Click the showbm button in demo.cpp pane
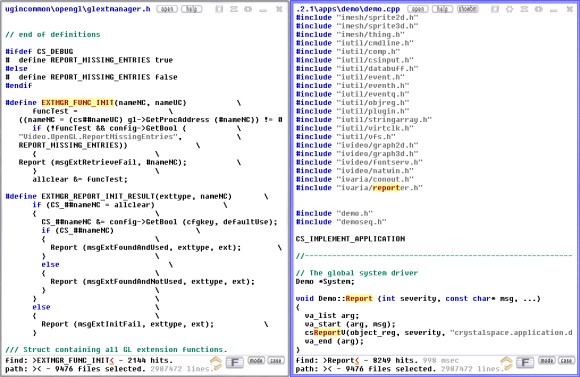 tap(468, 9)
